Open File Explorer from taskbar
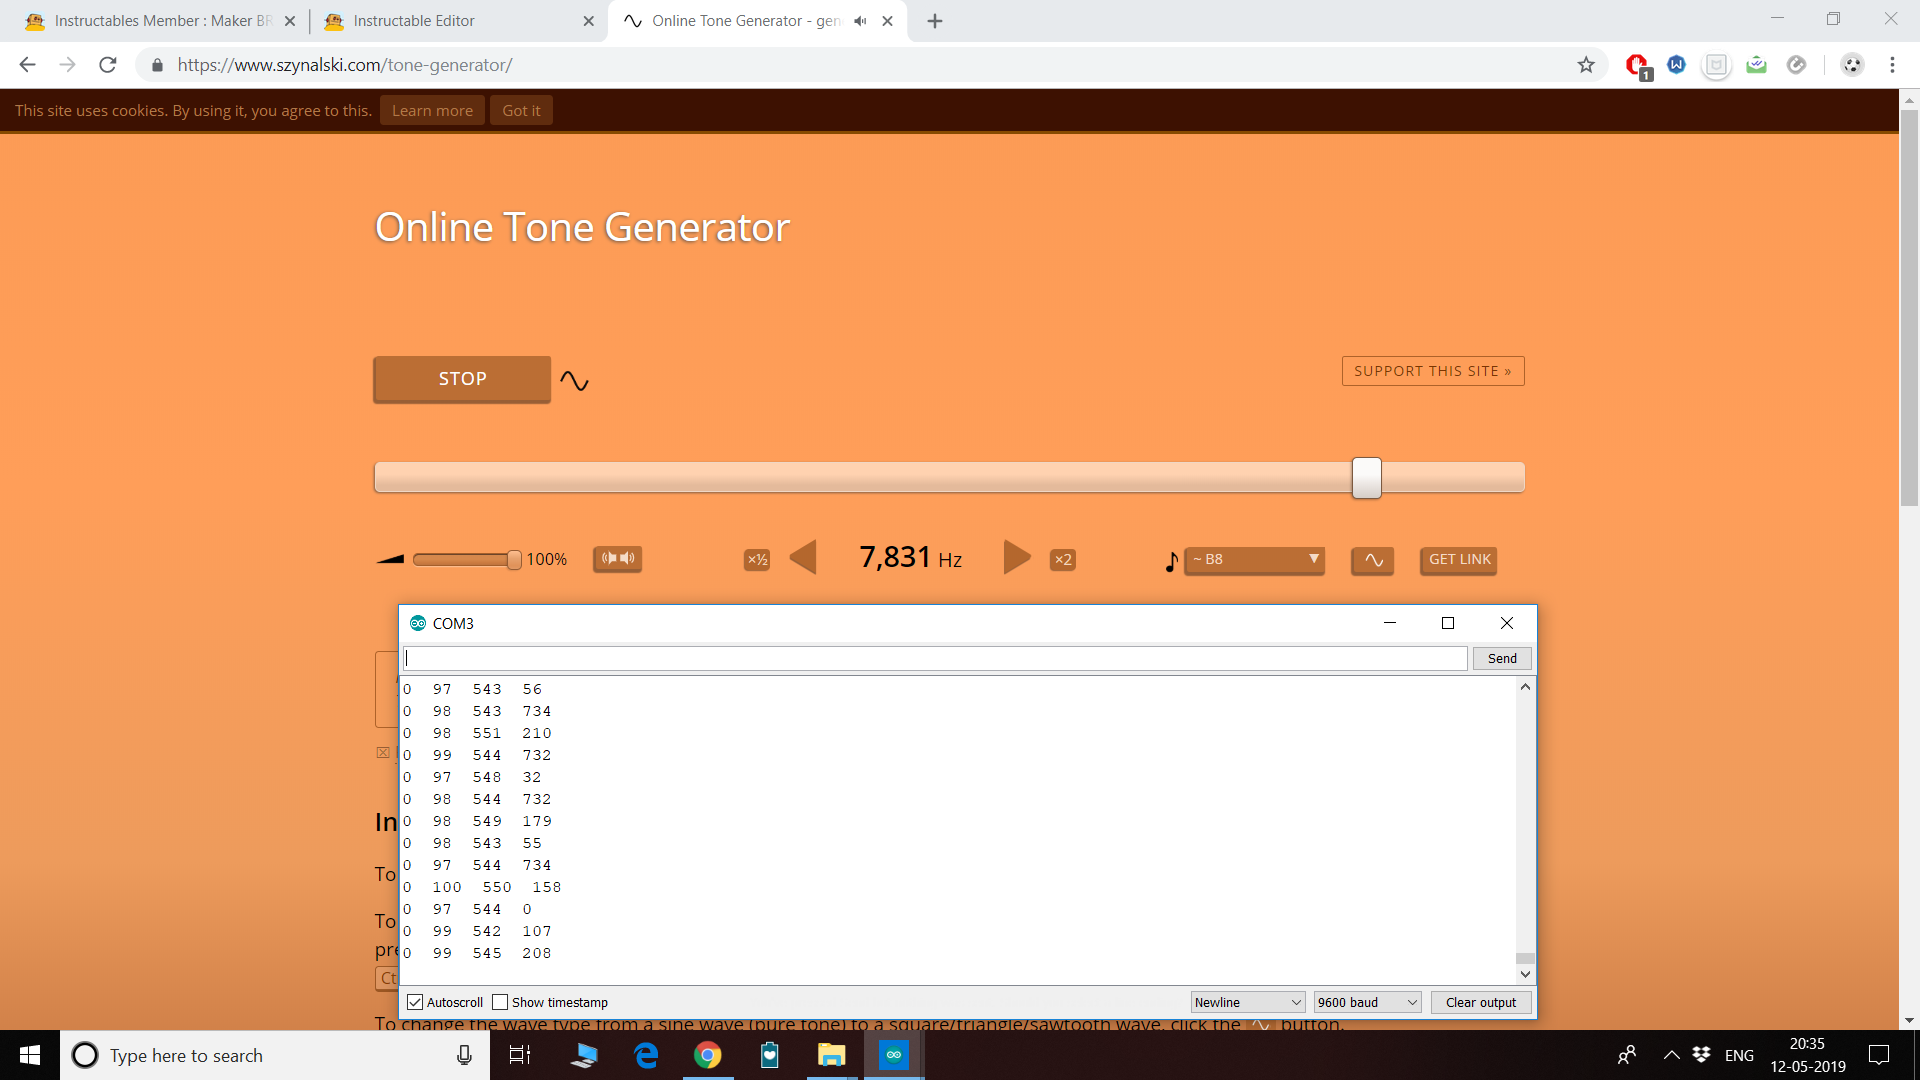1920x1080 pixels. coord(832,1055)
